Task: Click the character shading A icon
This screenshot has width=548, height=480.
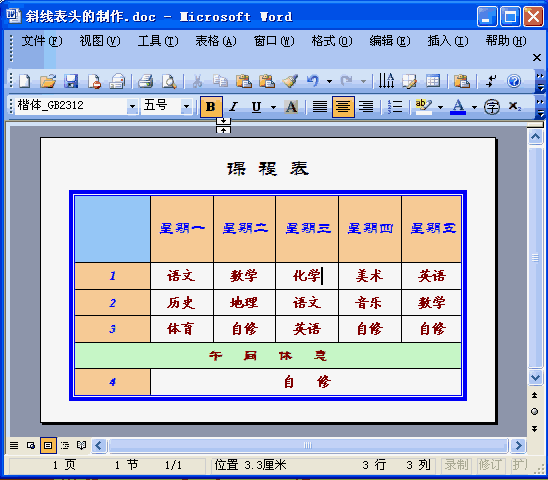Action: click(x=291, y=107)
